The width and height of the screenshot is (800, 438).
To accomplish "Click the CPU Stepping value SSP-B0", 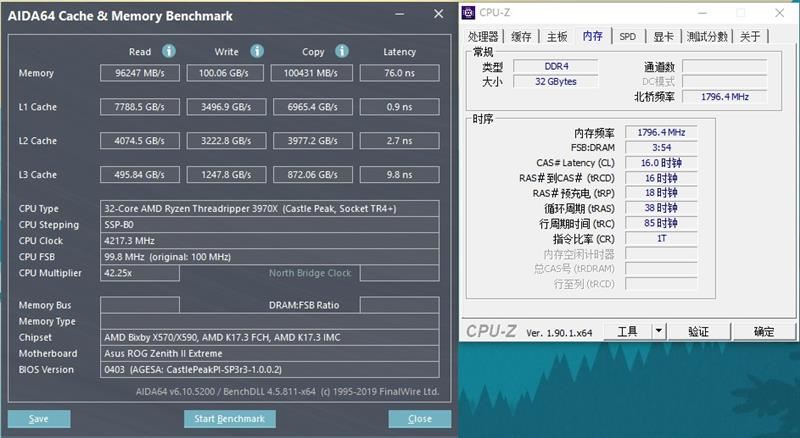I will [269, 225].
